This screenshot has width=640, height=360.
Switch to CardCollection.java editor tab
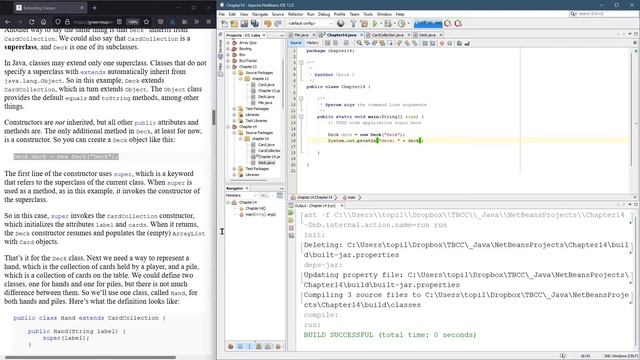coord(387,35)
